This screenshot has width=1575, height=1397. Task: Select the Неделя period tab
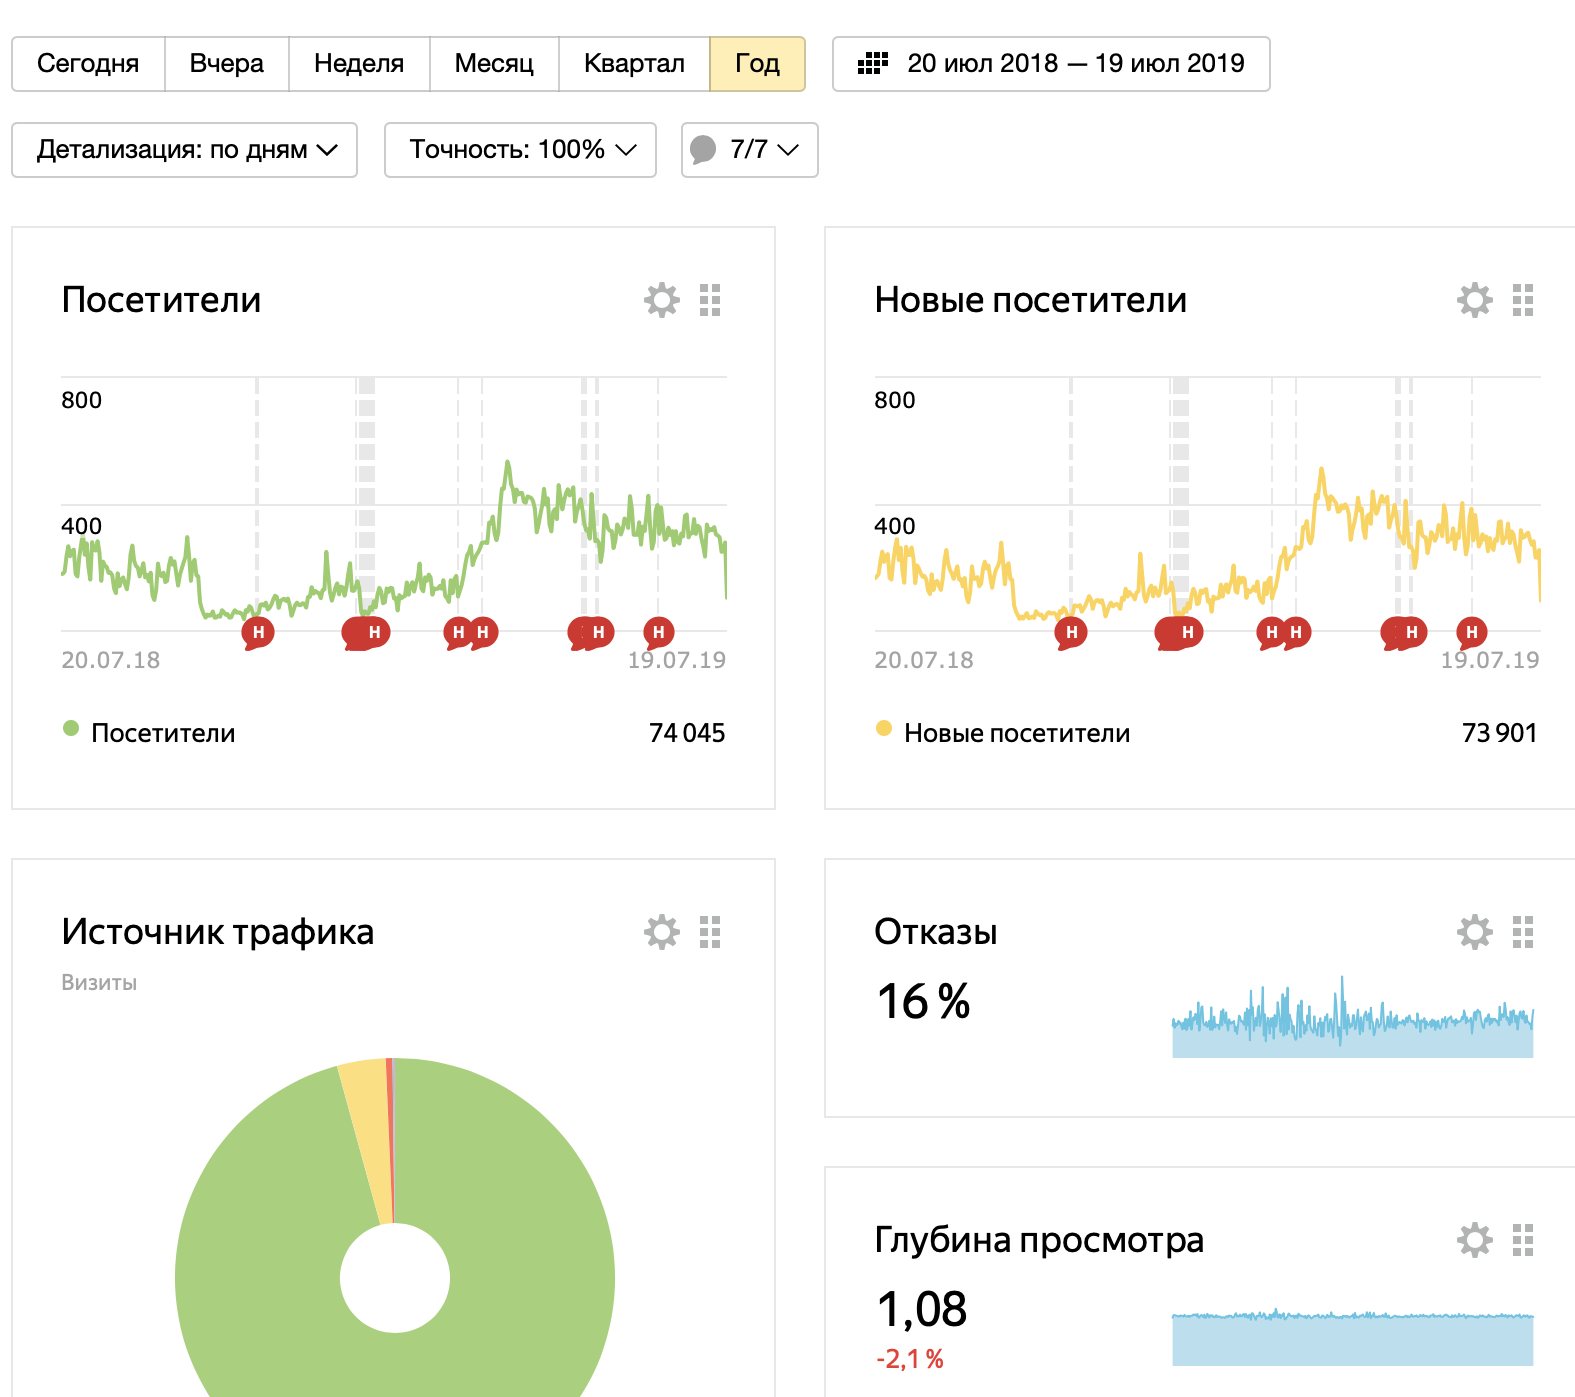[359, 64]
